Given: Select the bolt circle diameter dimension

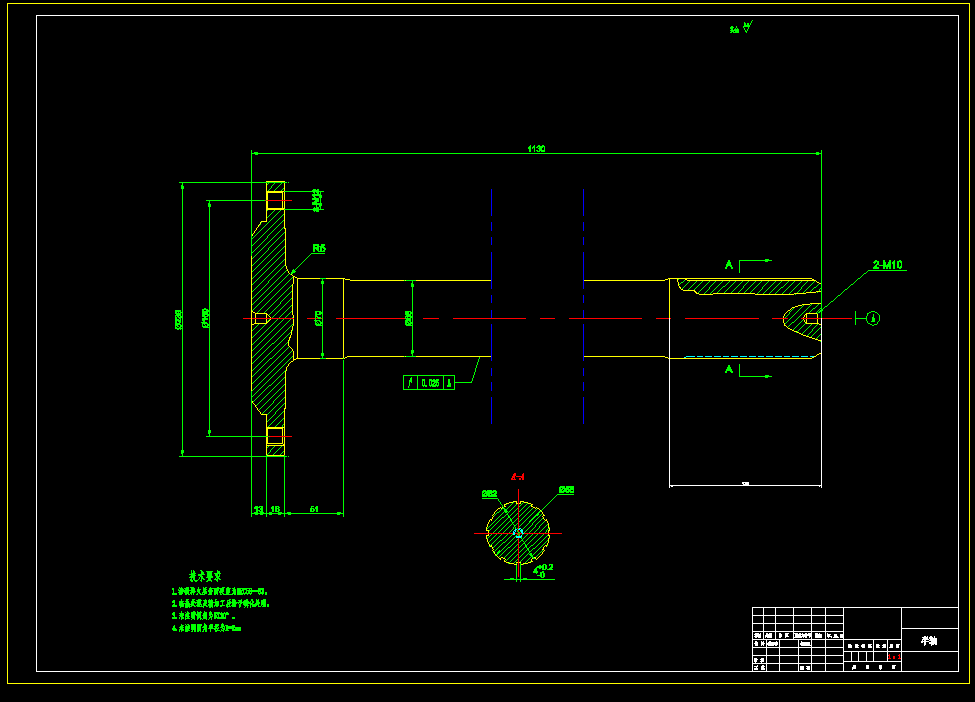Looking at the screenshot, I should pos(205,318).
